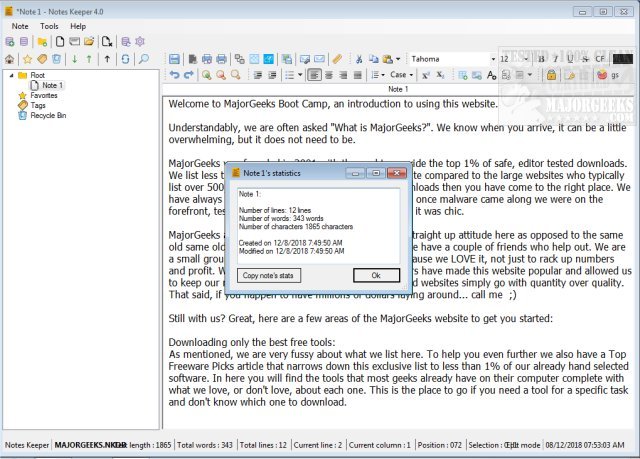
Task: Click the Search magnifier in left toolbar
Action: pyautogui.click(x=144, y=59)
